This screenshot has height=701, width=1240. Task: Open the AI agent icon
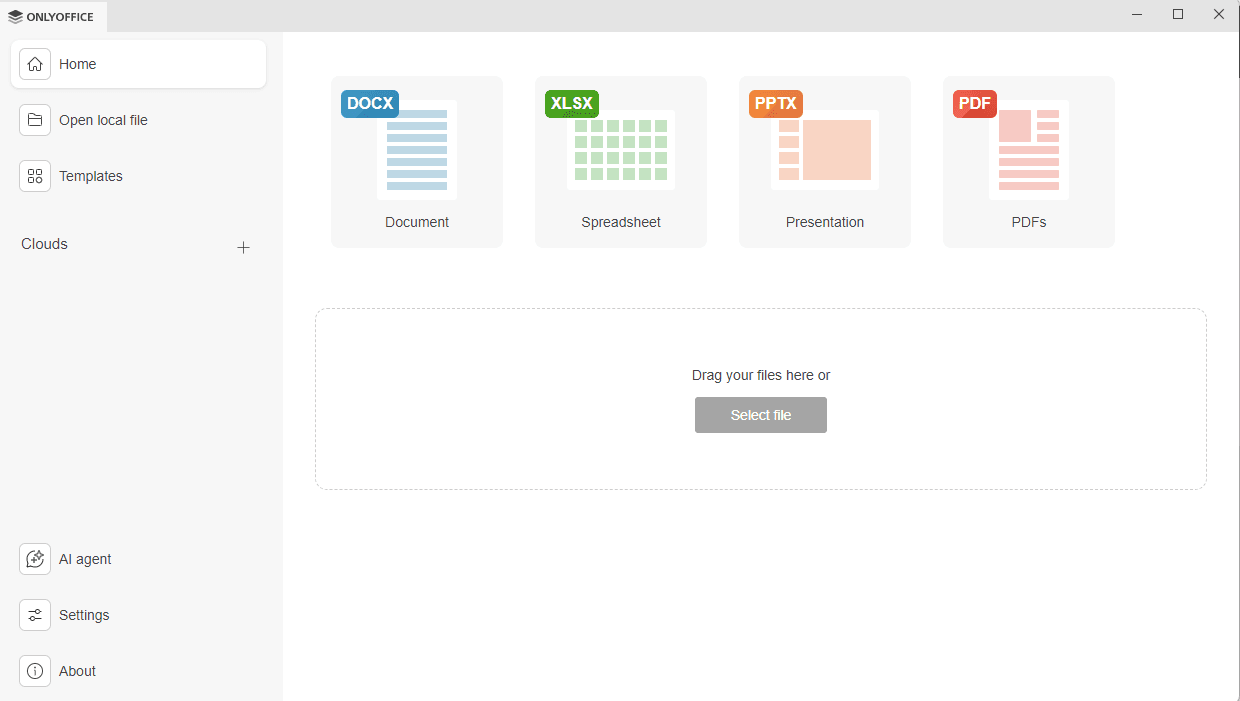point(35,559)
